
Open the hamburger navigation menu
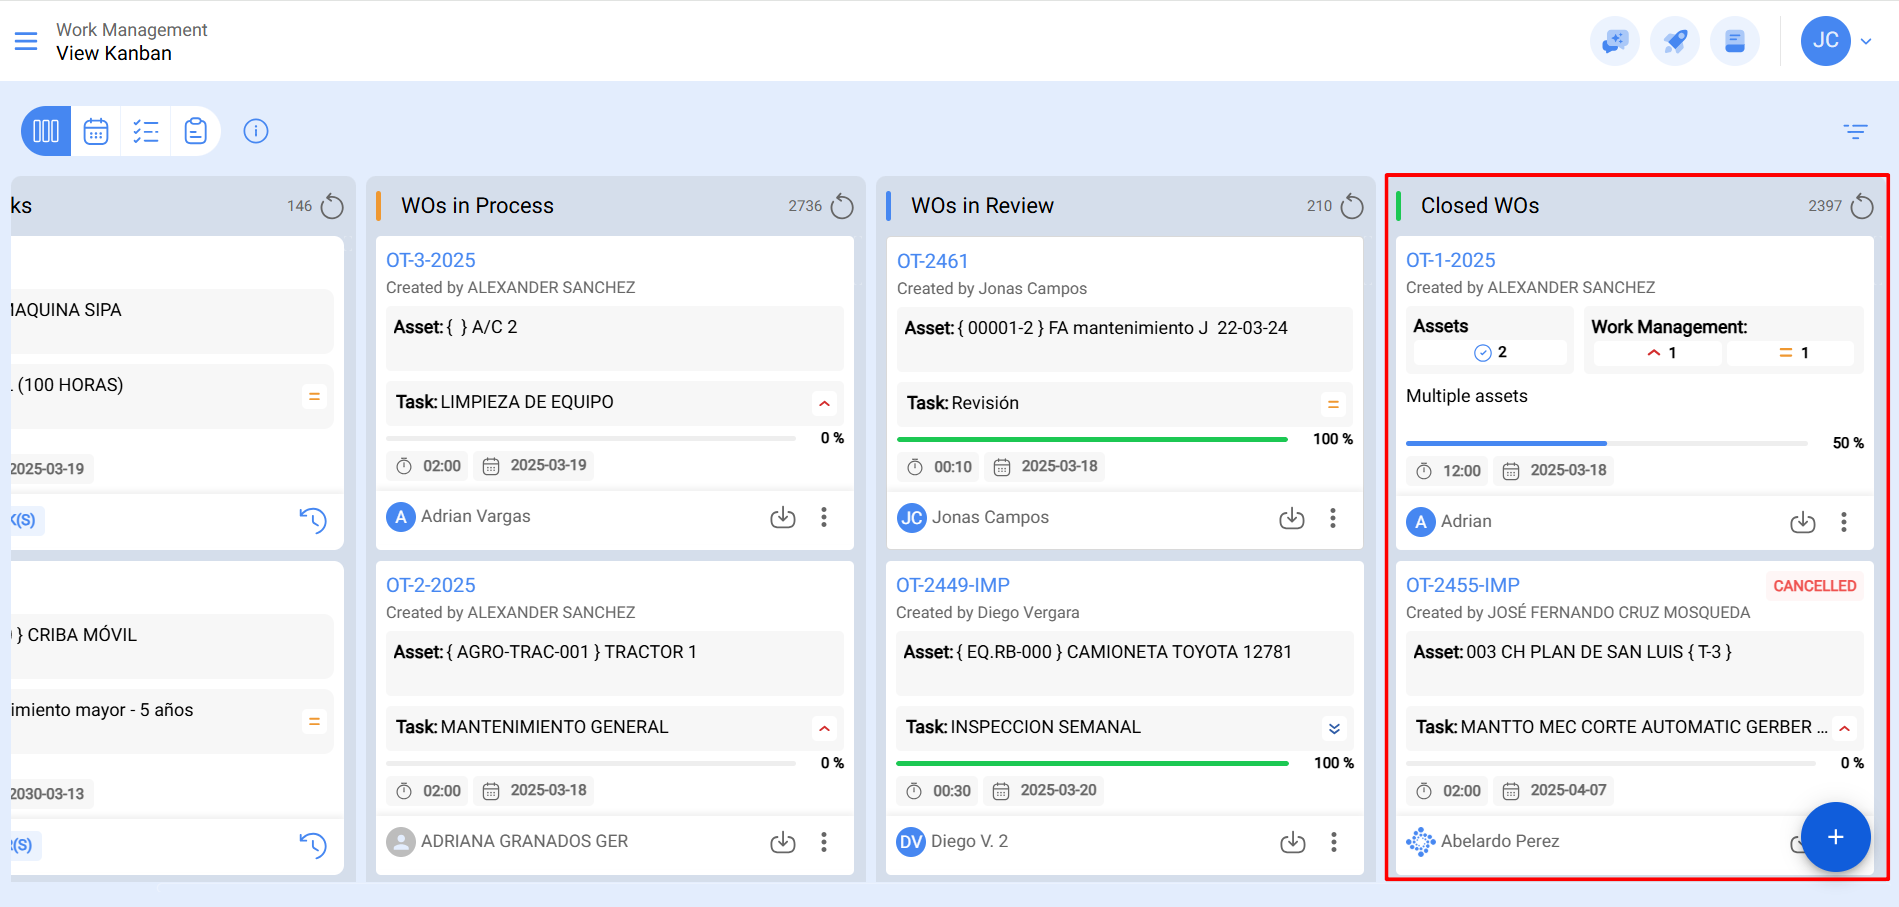(x=26, y=41)
